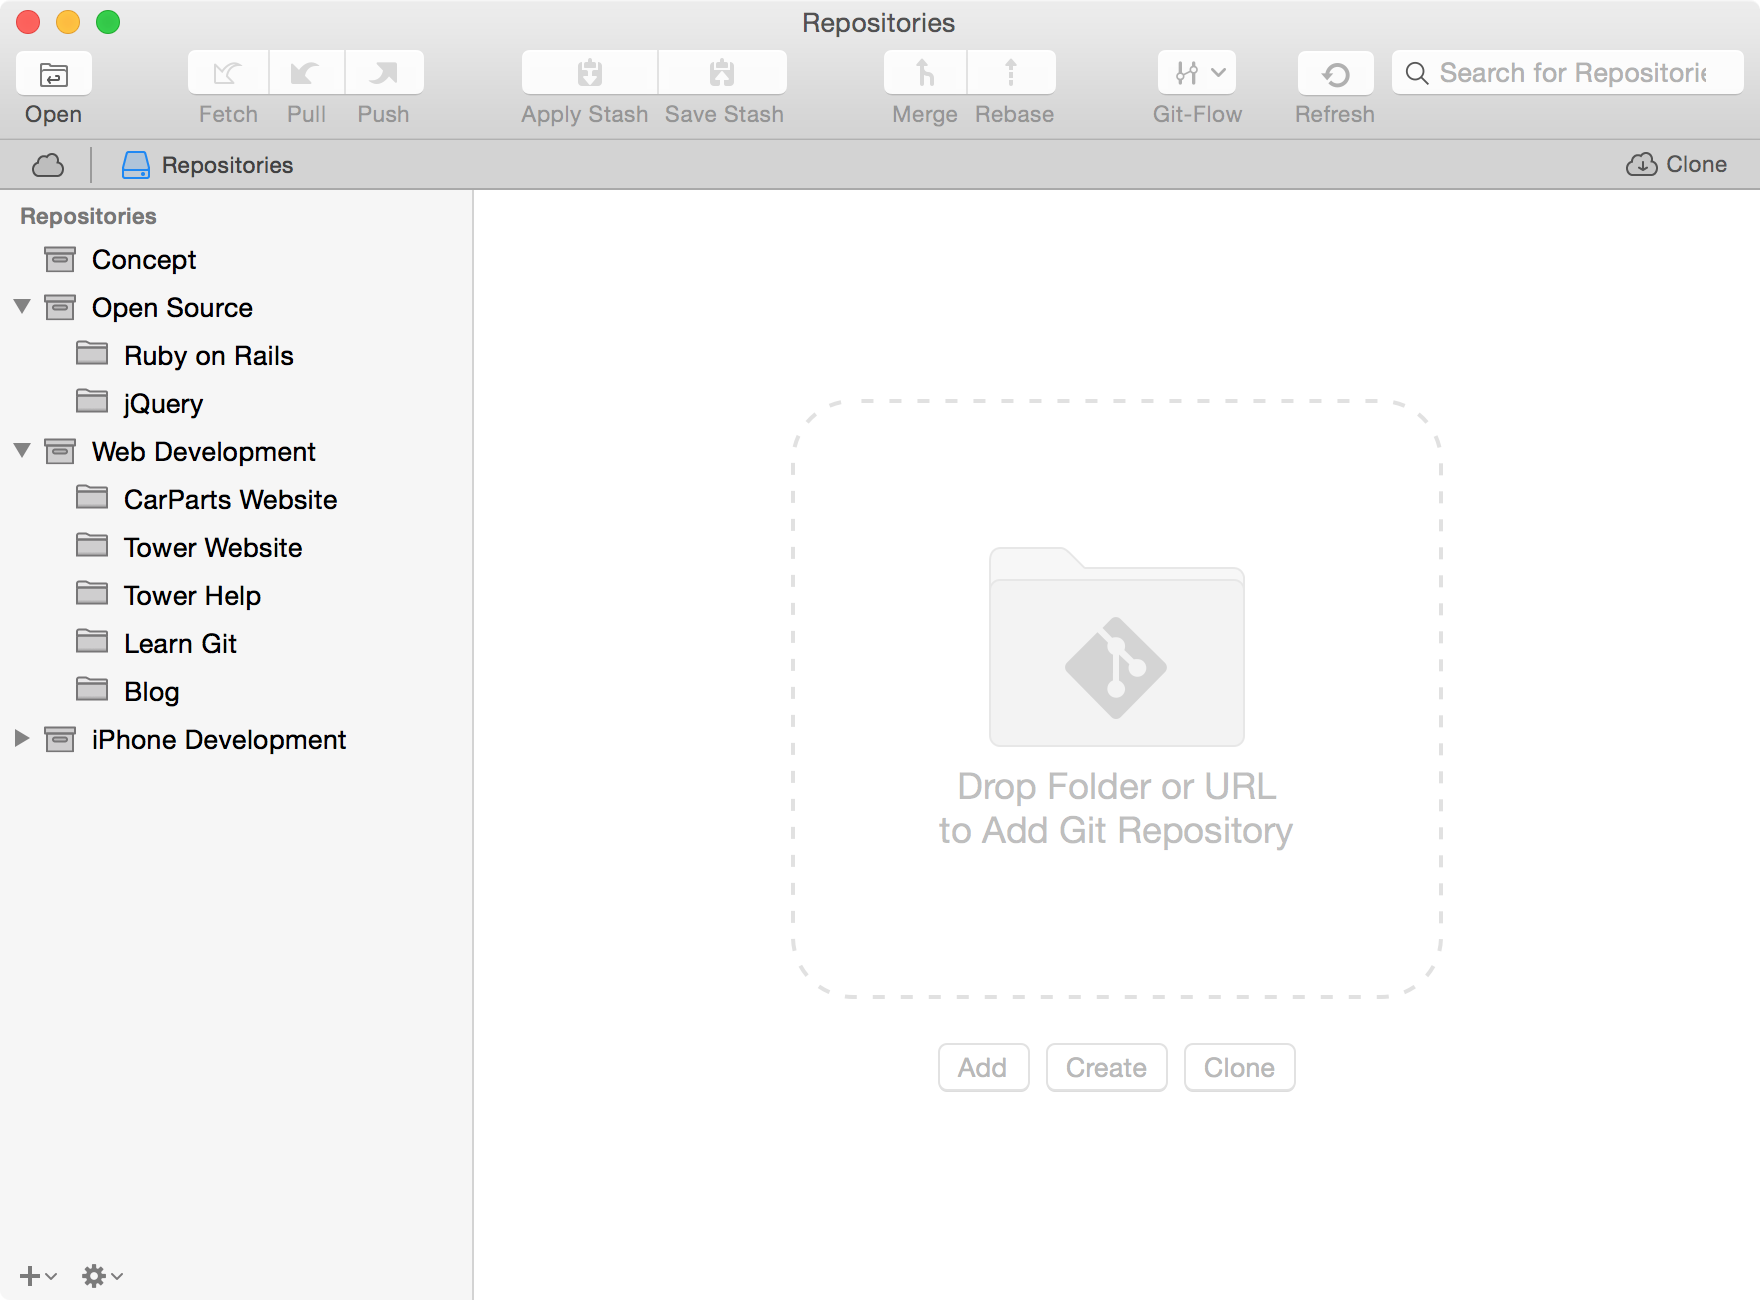Select the Open Source group row
Screen dimensions: 1760x1300
(x=236, y=308)
